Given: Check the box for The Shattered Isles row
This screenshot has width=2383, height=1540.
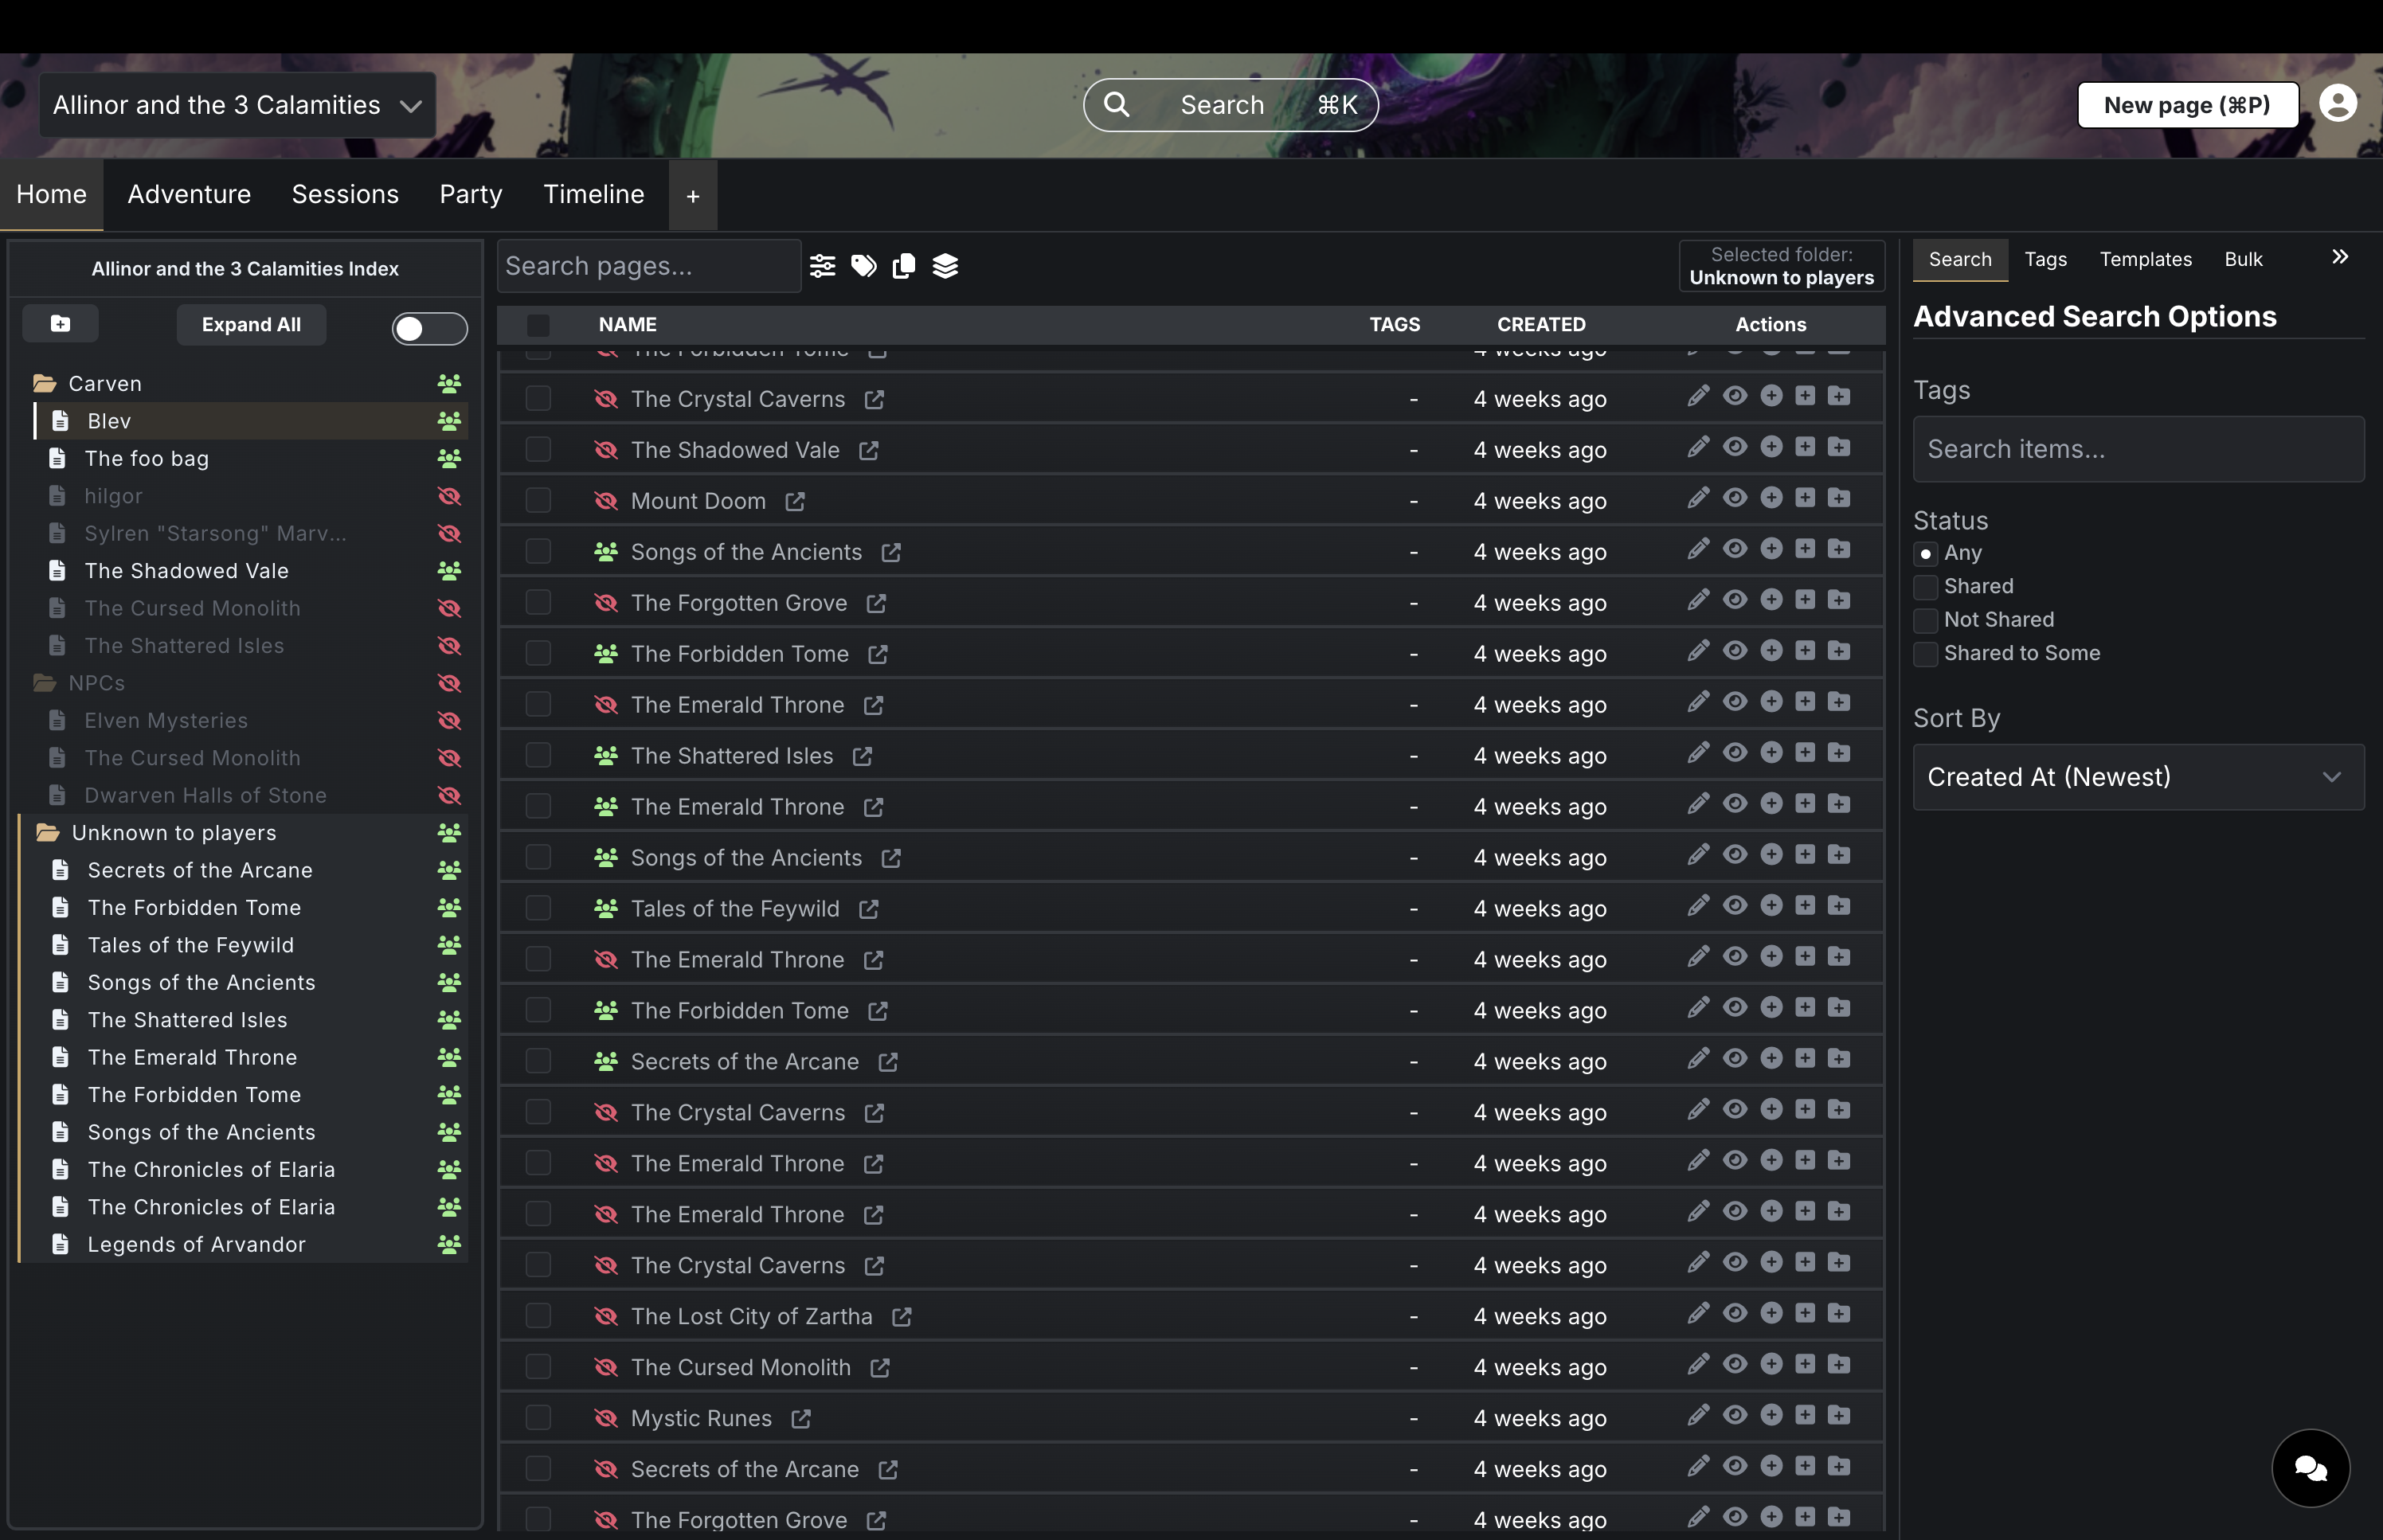Looking at the screenshot, I should click(x=538, y=755).
